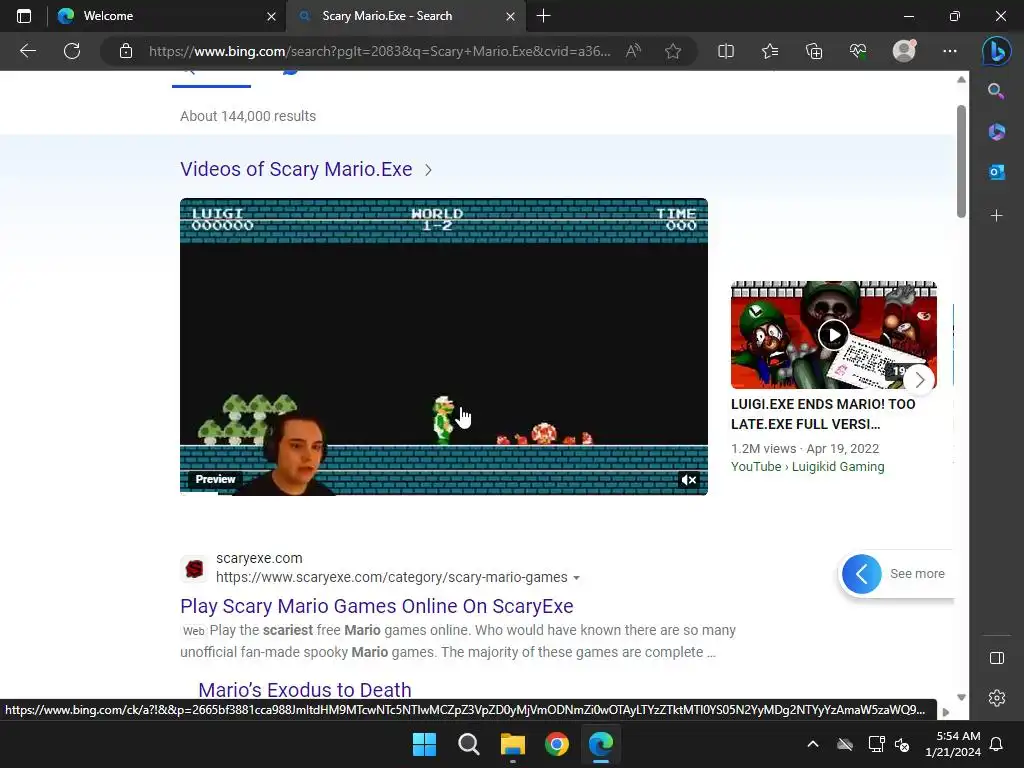The width and height of the screenshot is (1024, 768).
Task: Open the LUIGI.EXE ENDS MARIO! TOO LATE.EXE title
Action: (823, 414)
